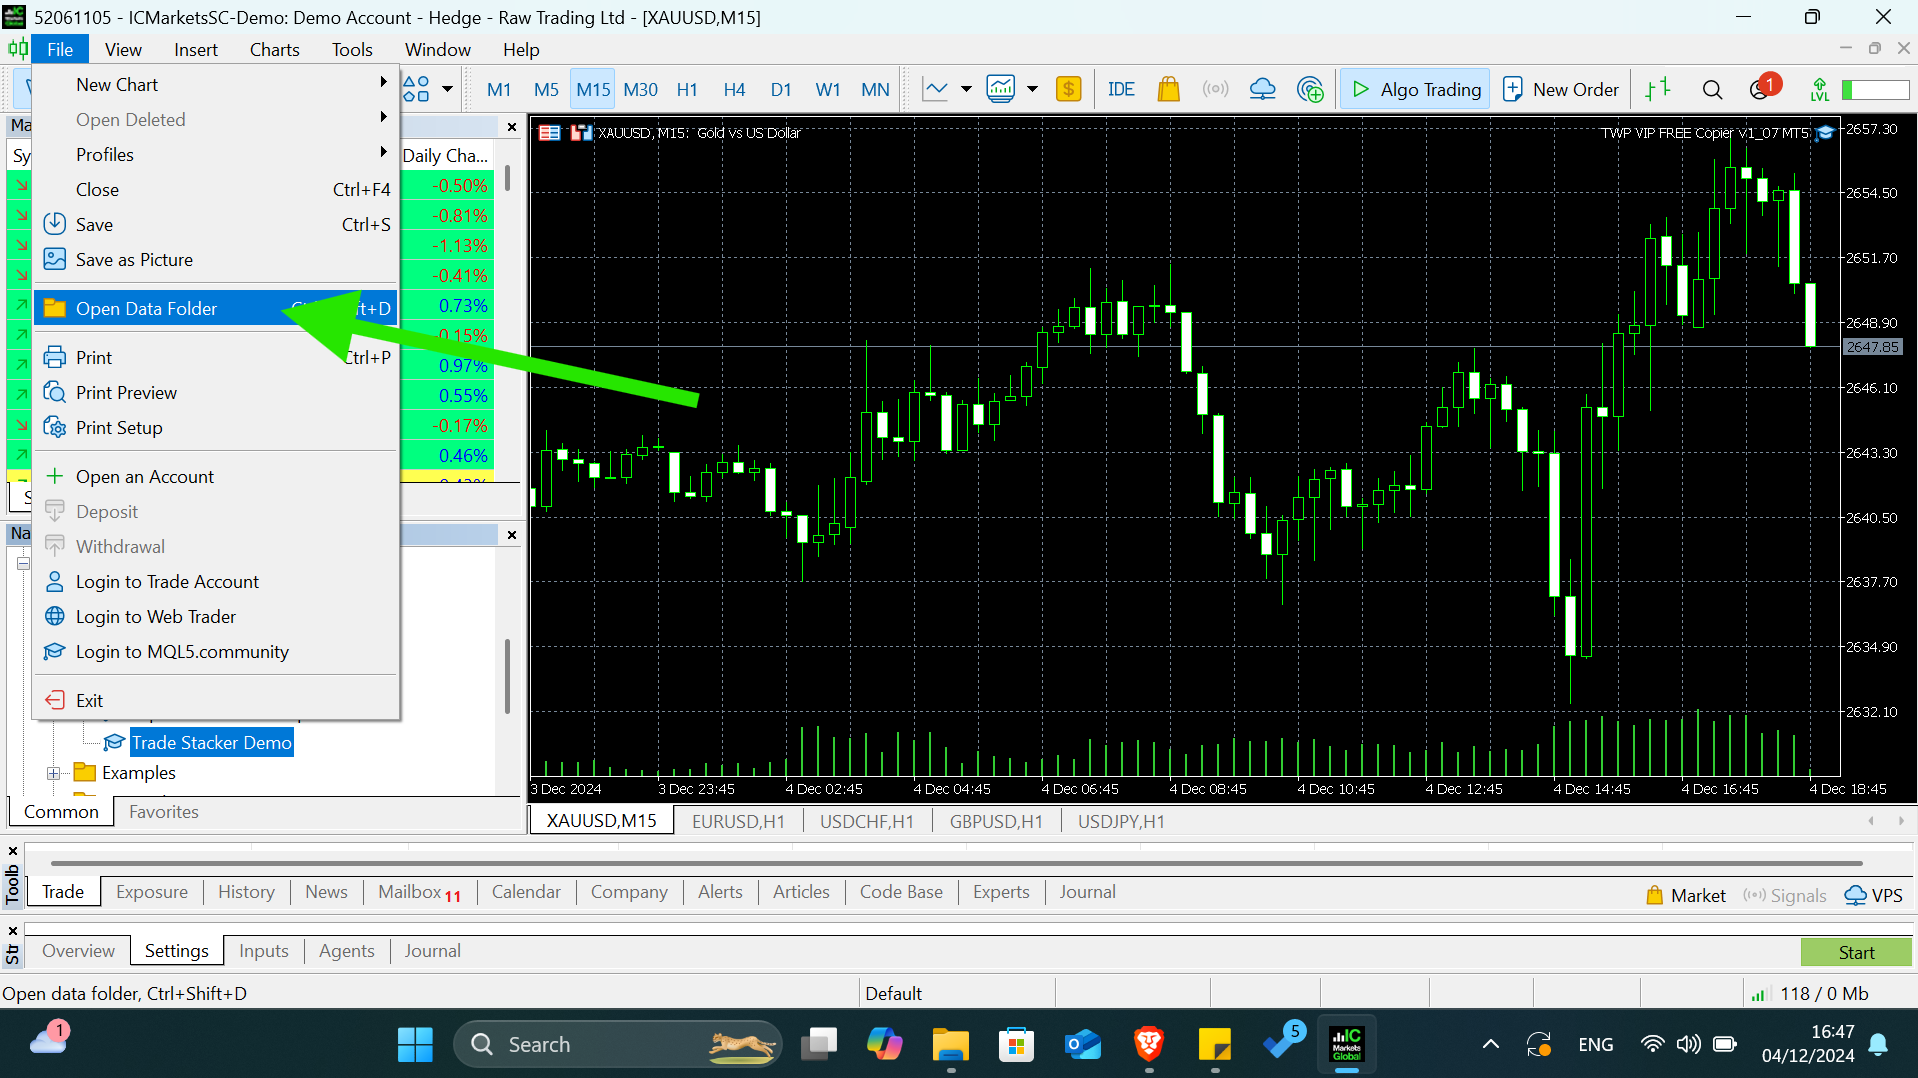Open the dropdown next to the chart windows icon
Viewport: 1918px width, 1078px height.
click(x=447, y=89)
